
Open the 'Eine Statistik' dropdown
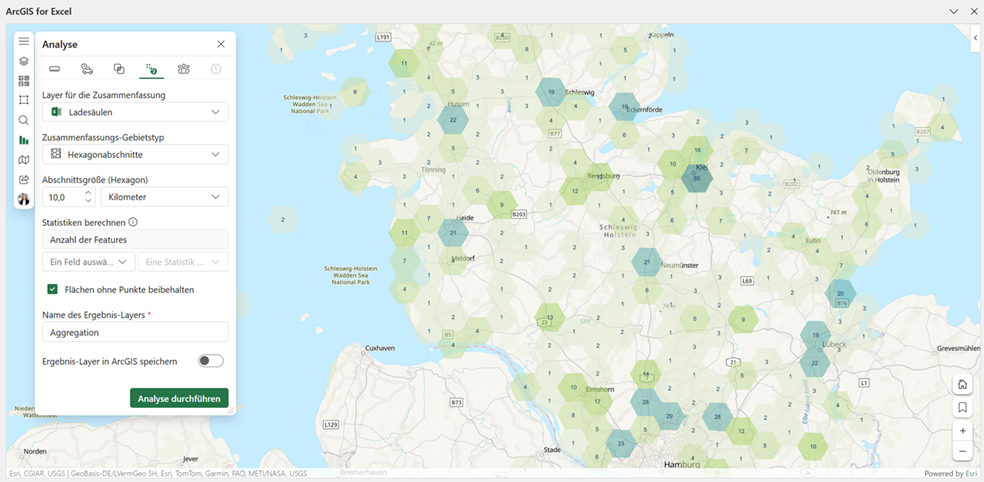[183, 262]
